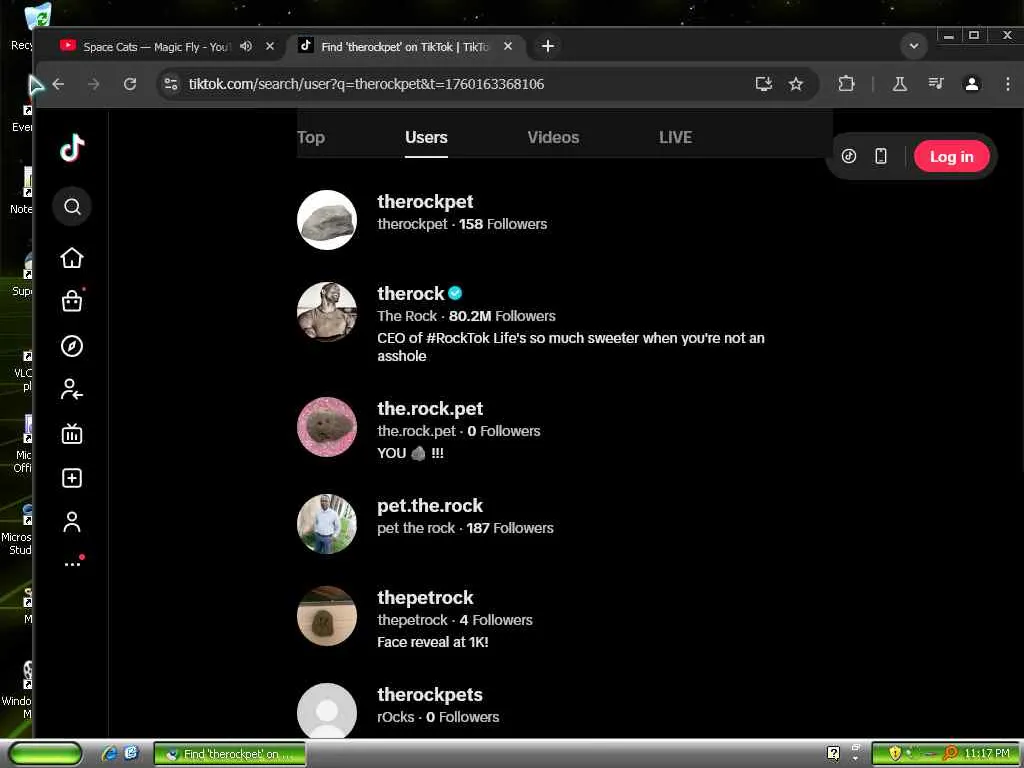The height and width of the screenshot is (768, 1024).
Task: View site information icon in address bar
Action: pyautogui.click(x=171, y=84)
